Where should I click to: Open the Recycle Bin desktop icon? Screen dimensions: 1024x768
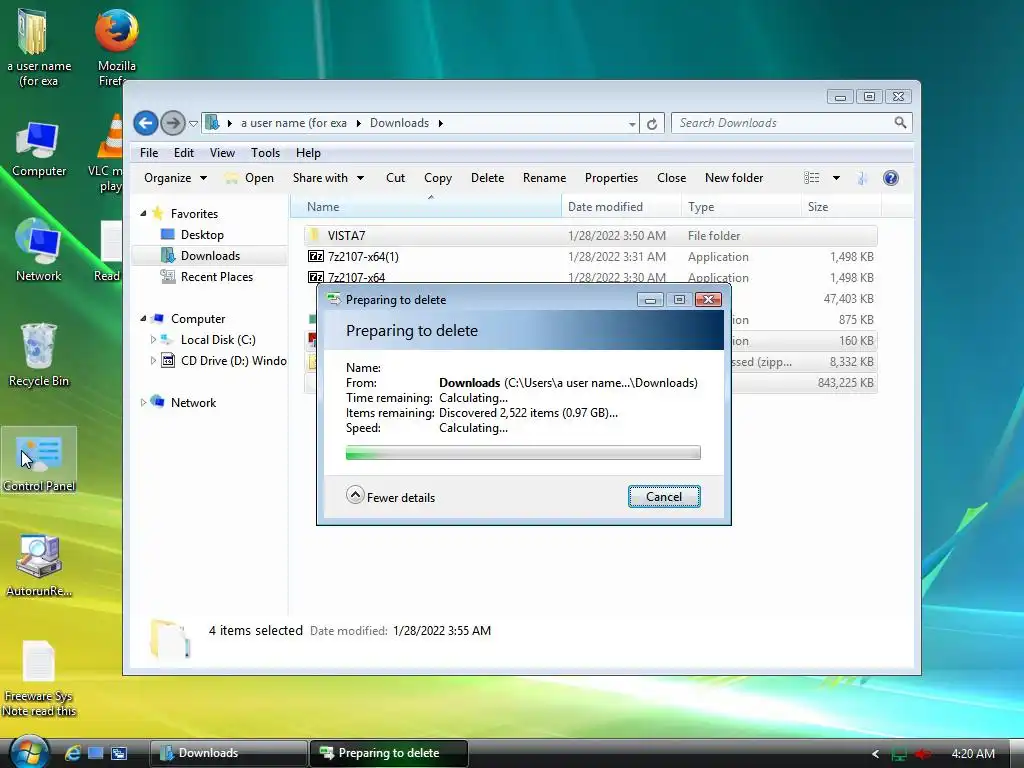[x=39, y=355]
